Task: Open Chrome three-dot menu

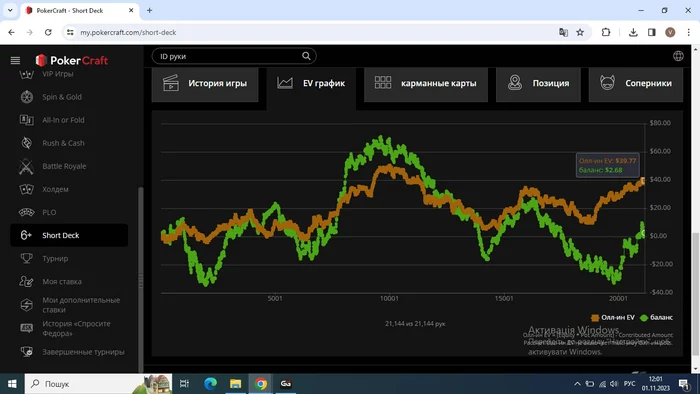Action: 688,32
